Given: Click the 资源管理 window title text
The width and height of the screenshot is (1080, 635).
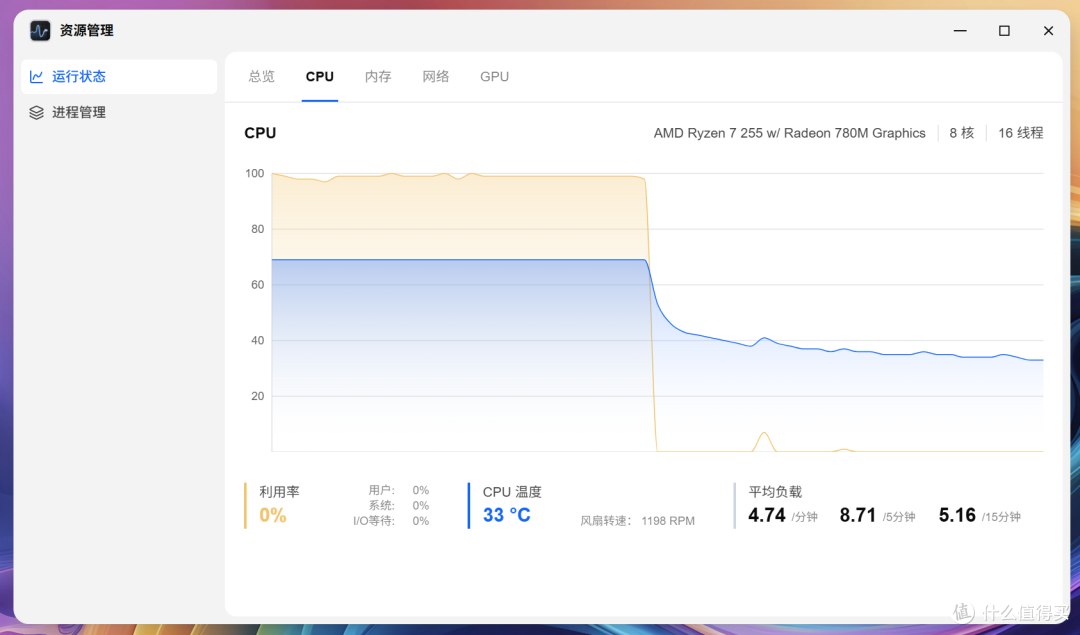Looking at the screenshot, I should pyautogui.click(x=87, y=30).
